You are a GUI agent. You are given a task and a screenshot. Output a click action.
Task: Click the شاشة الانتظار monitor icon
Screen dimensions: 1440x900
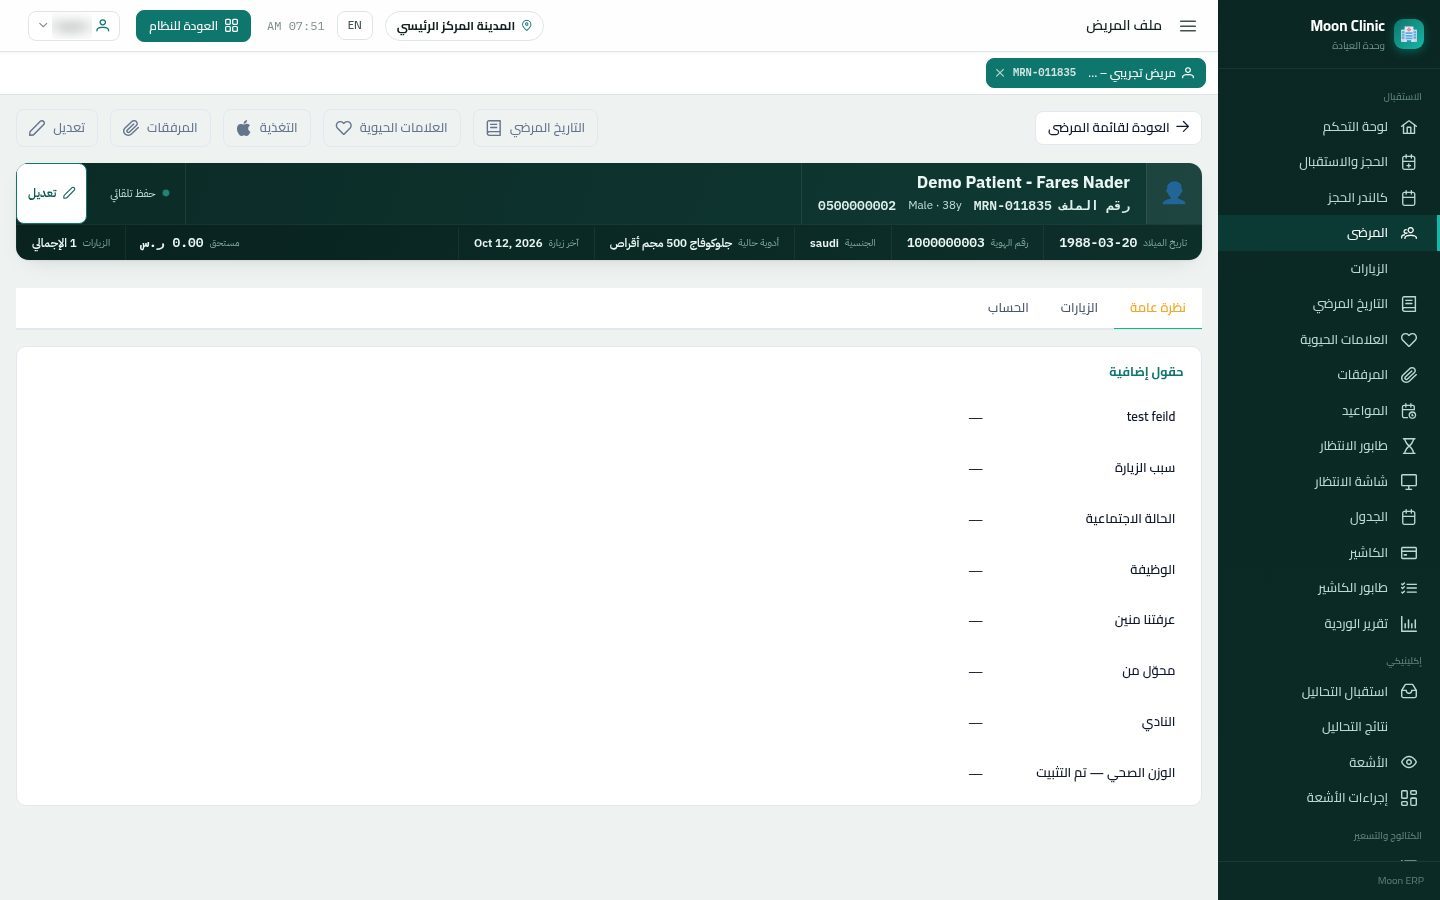click(1409, 482)
